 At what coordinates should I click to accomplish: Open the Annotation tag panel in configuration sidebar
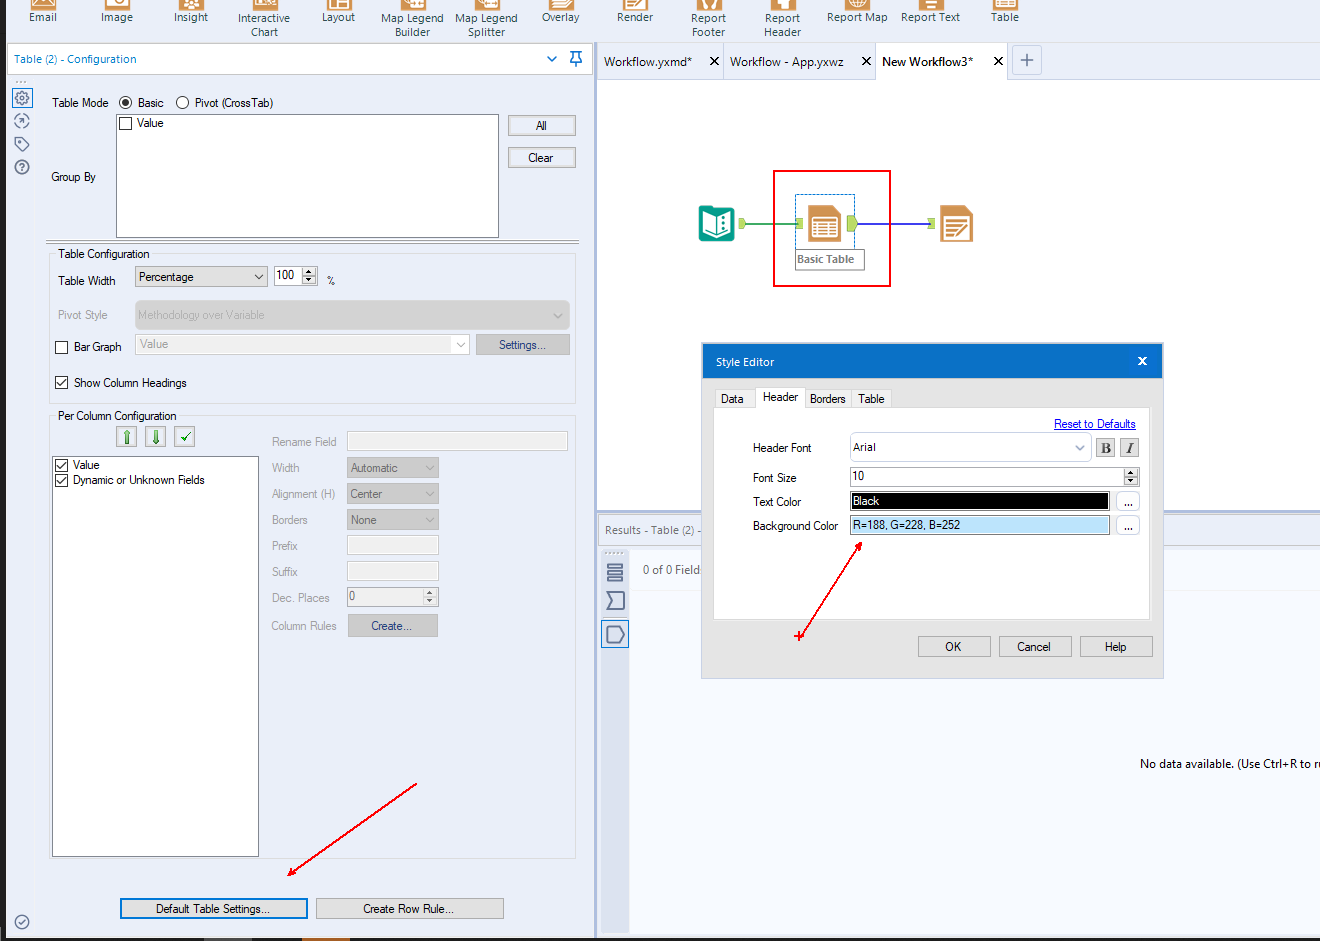(22, 143)
